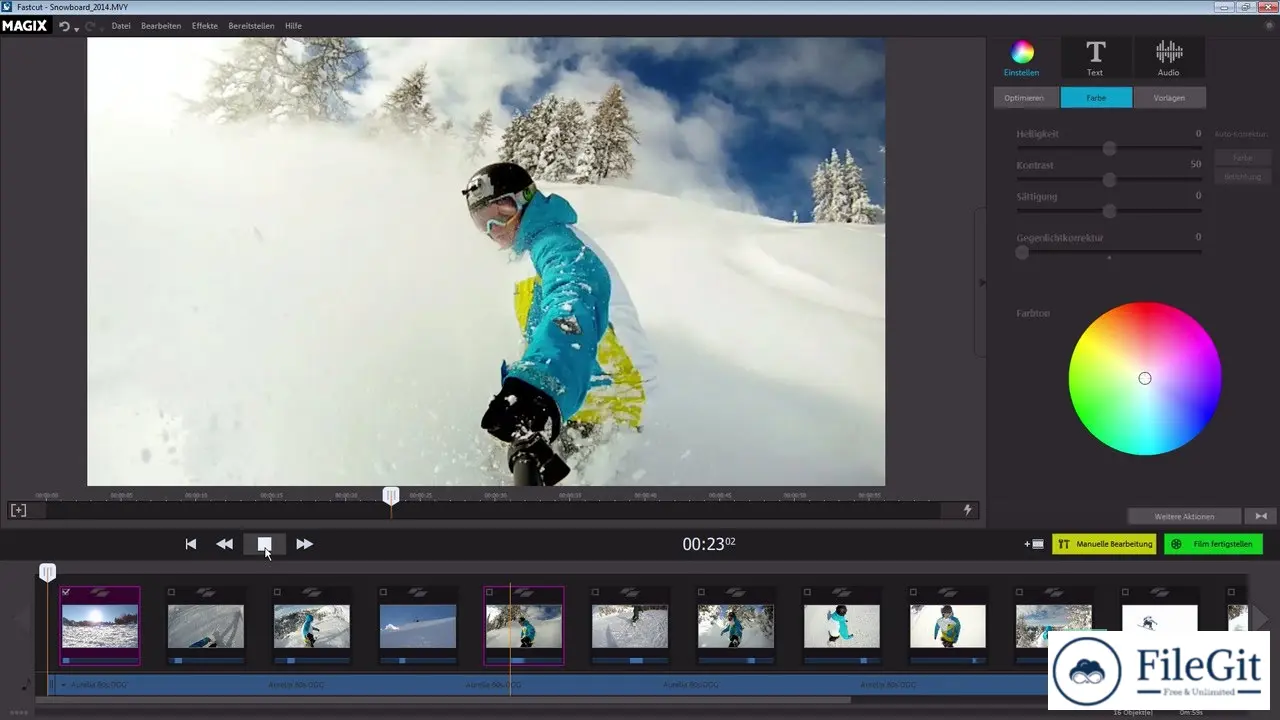The image size is (1280, 720).
Task: Select the first clip thumbnail with sun
Action: 100,626
